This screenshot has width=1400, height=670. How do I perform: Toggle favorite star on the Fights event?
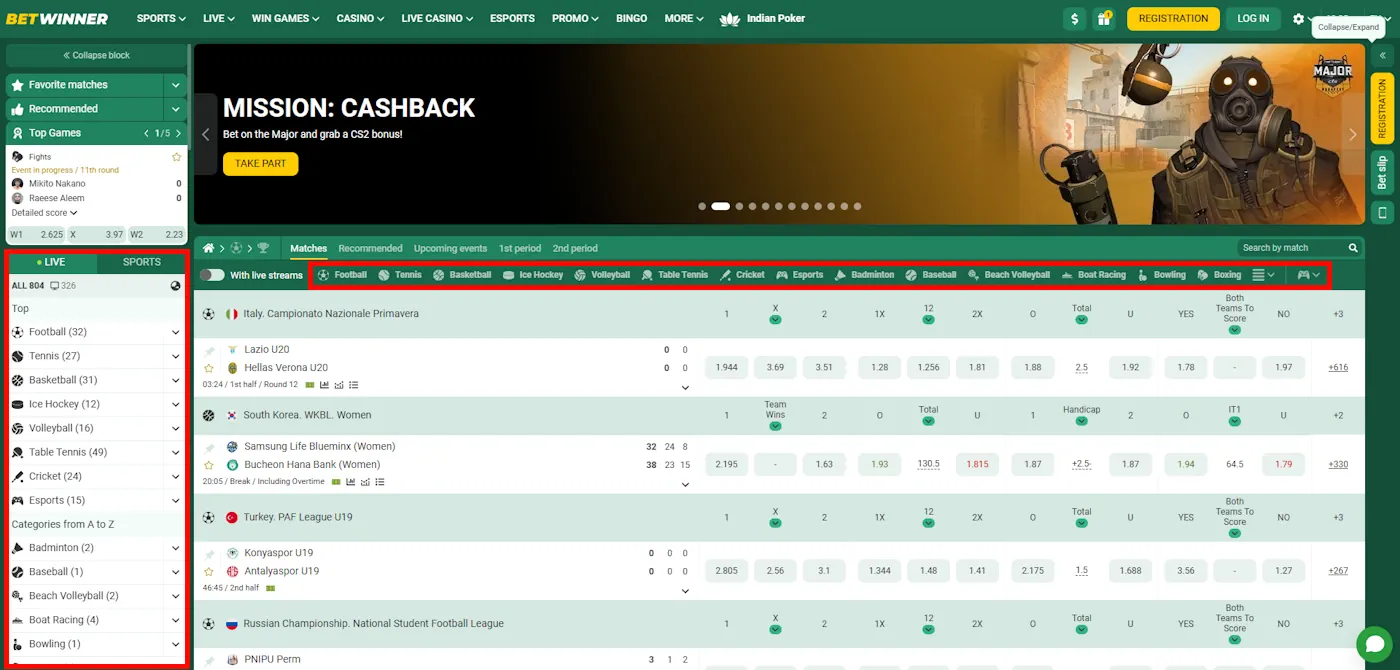point(176,156)
